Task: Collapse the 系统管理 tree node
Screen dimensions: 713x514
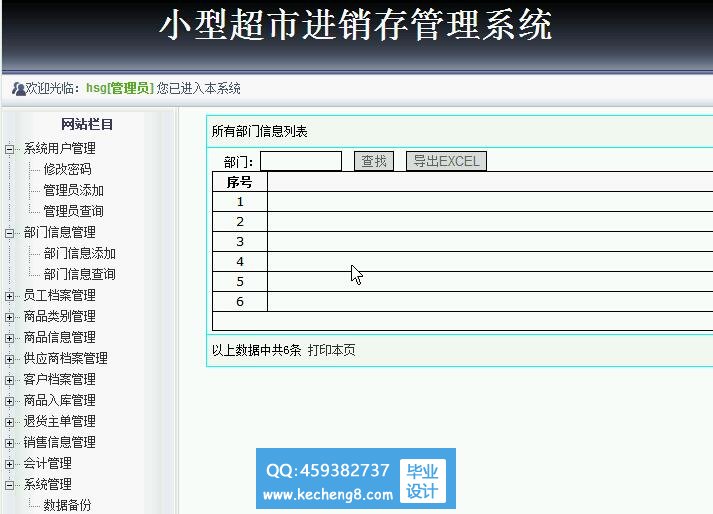Action: pos(9,485)
